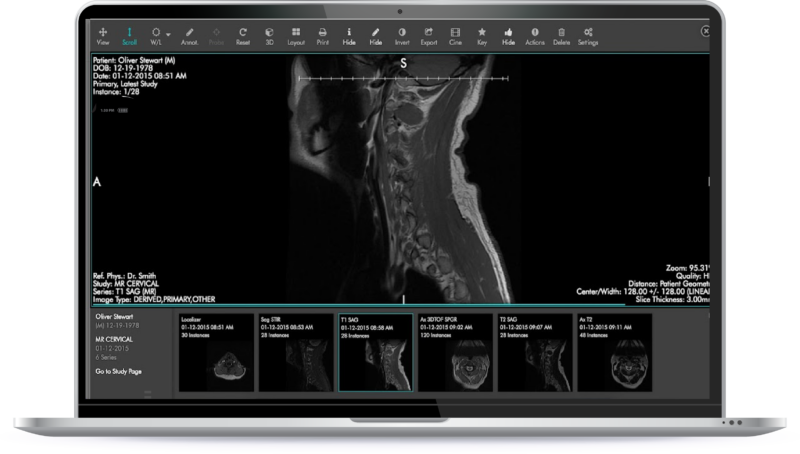Select the W/L window level tool
Screen dimensions: 800x454
[156, 36]
